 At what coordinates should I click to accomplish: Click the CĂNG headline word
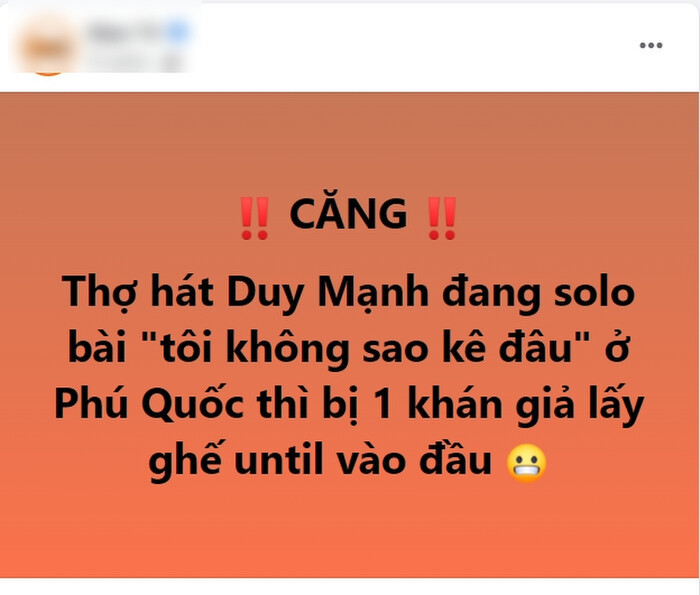(348, 213)
